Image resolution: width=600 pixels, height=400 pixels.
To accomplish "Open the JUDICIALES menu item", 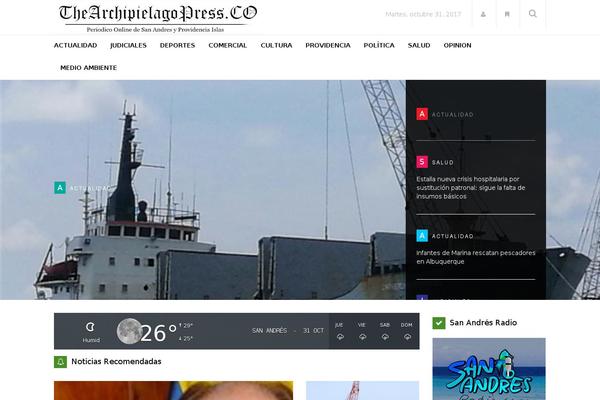I will [x=128, y=45].
